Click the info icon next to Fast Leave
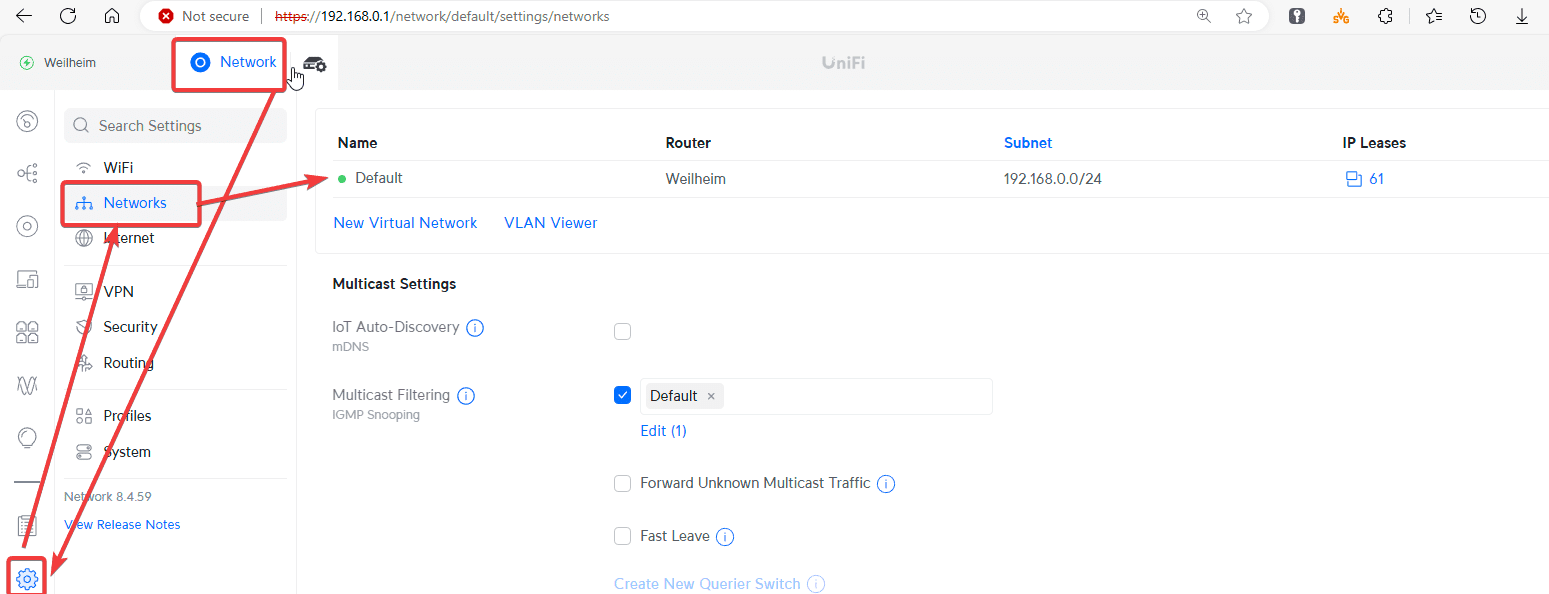The width and height of the screenshot is (1549, 594). (x=725, y=537)
